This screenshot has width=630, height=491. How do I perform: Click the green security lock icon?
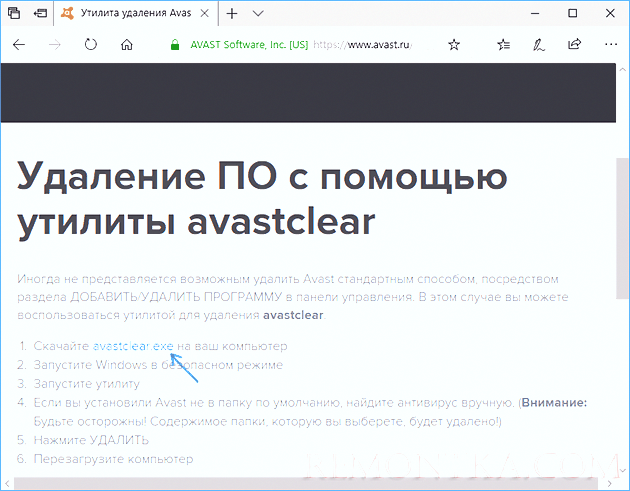tap(175, 44)
